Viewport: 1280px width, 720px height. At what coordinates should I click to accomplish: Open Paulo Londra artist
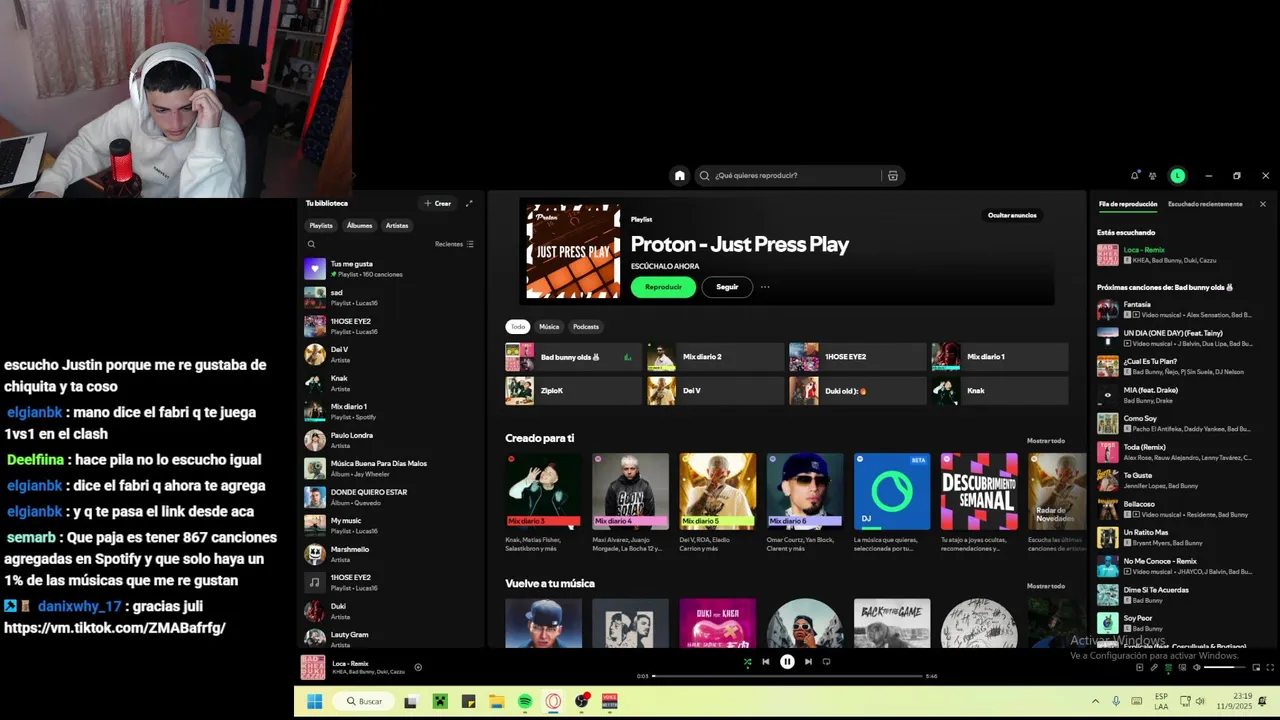388,440
